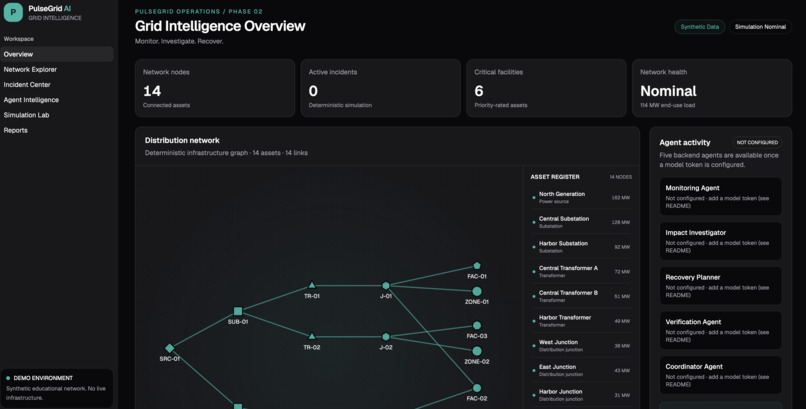The height and width of the screenshot is (409, 806).
Task: Select East Junction register row
Action: point(581,370)
